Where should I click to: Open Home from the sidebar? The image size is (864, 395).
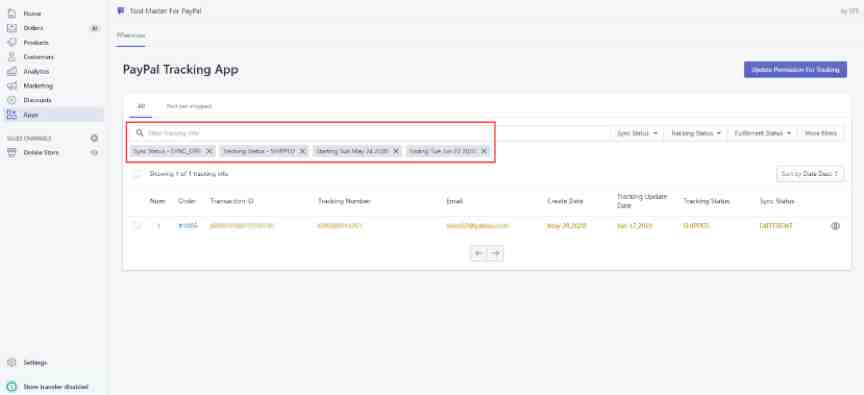(x=32, y=13)
